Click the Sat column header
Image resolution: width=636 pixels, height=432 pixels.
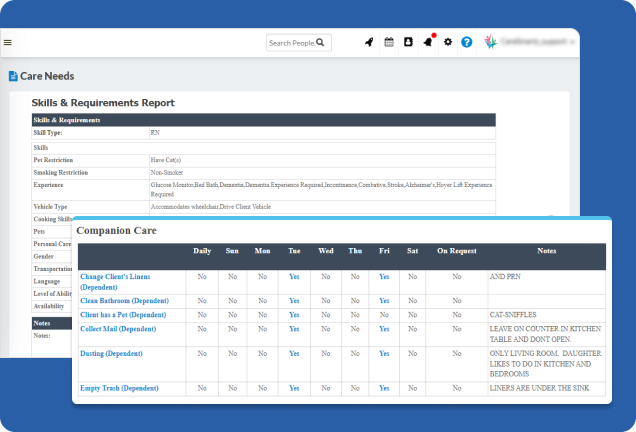pos(413,251)
